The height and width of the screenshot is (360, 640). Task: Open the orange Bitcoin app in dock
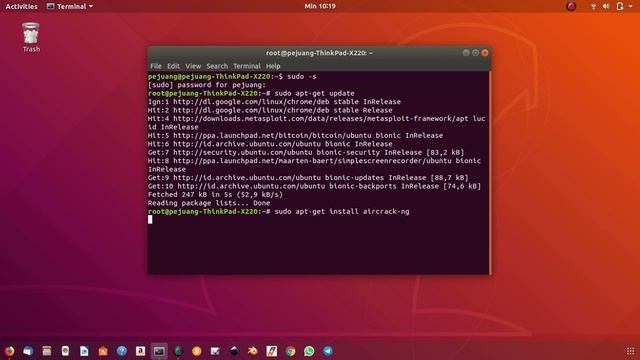[x=197, y=351]
